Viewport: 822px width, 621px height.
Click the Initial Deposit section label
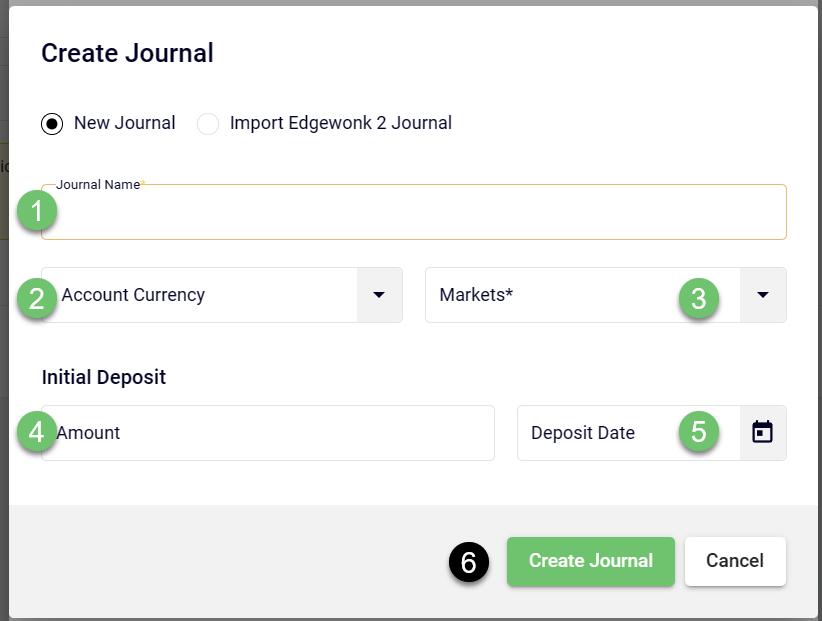[104, 377]
